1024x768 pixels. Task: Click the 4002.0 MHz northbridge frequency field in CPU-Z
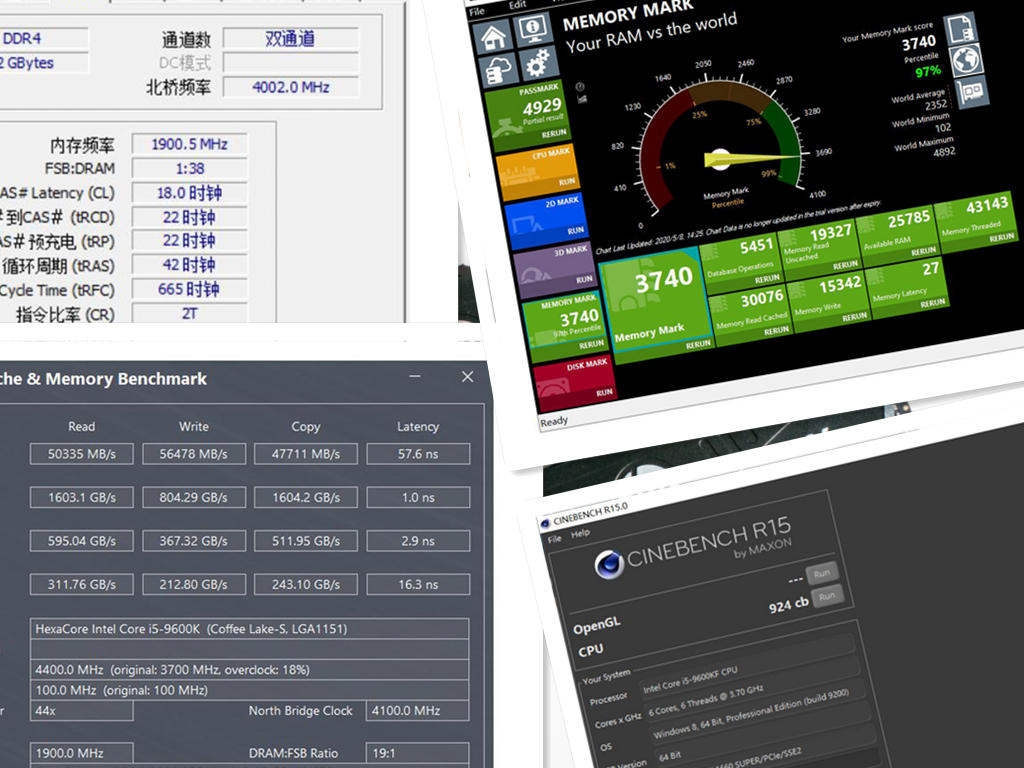pyautogui.click(x=291, y=87)
